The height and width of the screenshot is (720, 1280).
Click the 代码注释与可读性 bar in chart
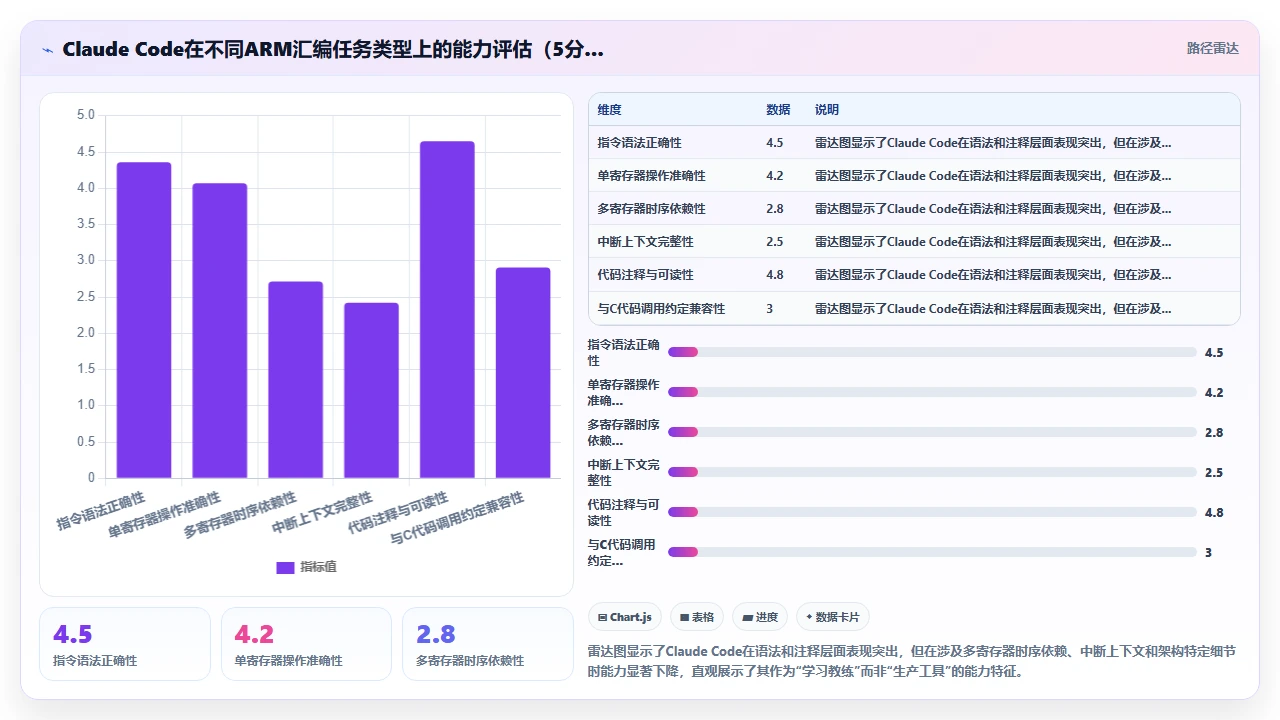coord(447,310)
